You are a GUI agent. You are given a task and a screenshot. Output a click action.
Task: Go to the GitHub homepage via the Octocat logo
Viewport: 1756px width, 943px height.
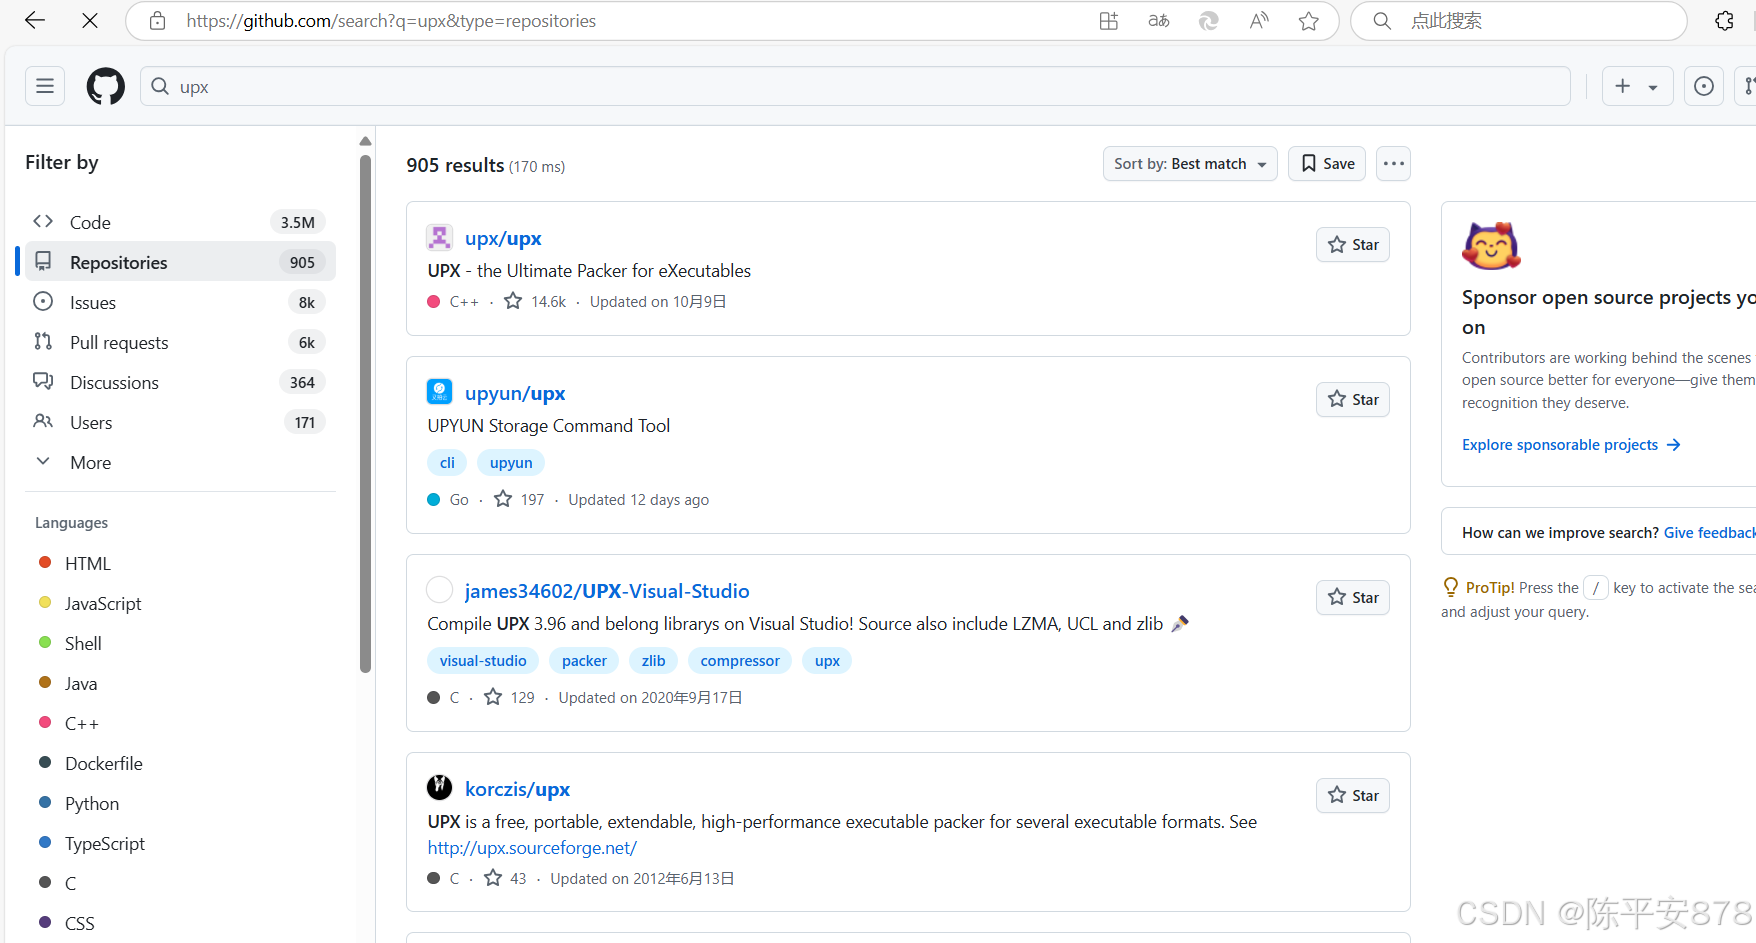(x=106, y=86)
